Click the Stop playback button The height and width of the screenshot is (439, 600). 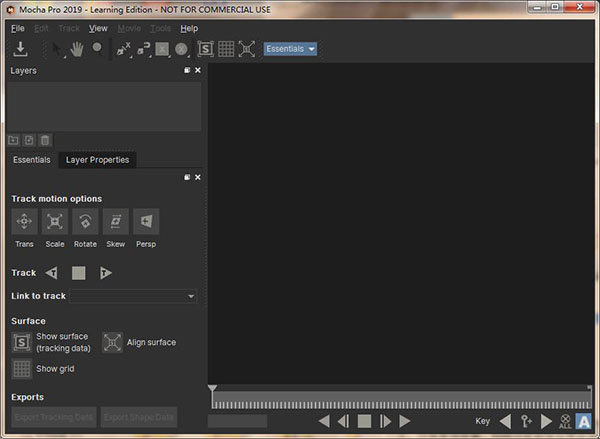pos(364,421)
